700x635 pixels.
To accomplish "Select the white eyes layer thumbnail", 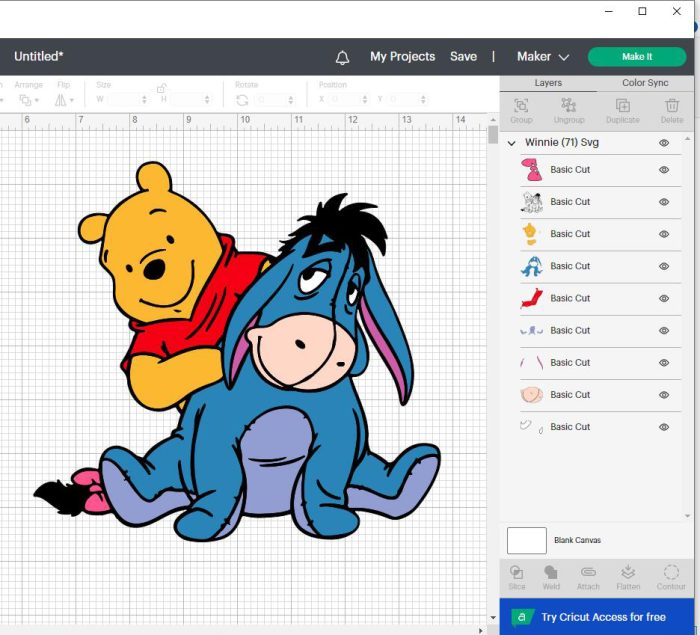I will (x=531, y=427).
